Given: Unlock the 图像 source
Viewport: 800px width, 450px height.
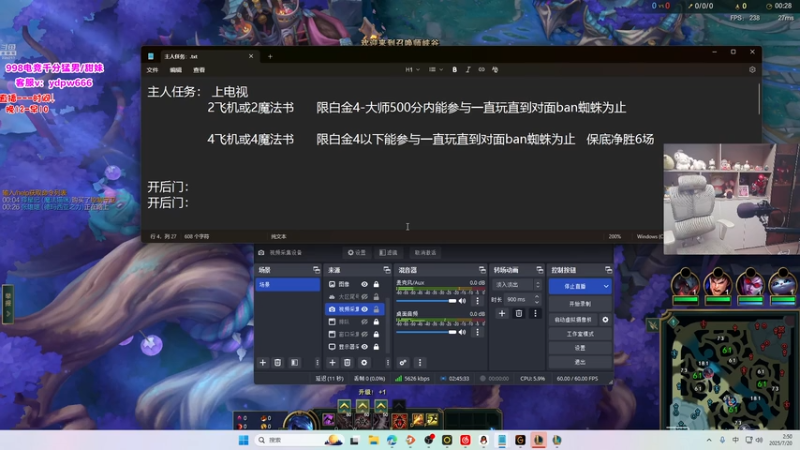Looking at the screenshot, I should coord(376,284).
